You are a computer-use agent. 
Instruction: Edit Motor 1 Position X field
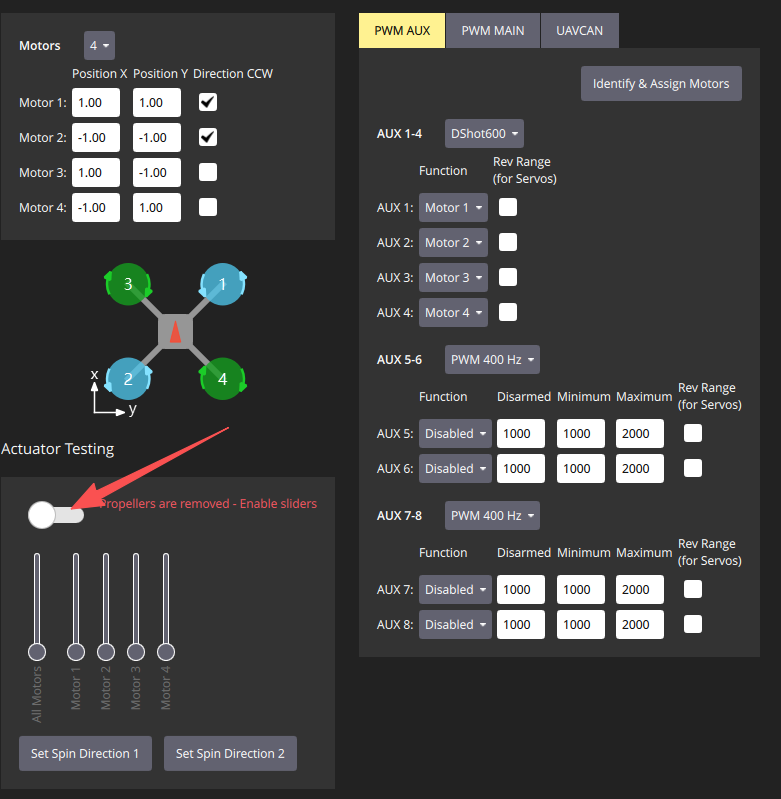tap(96, 102)
